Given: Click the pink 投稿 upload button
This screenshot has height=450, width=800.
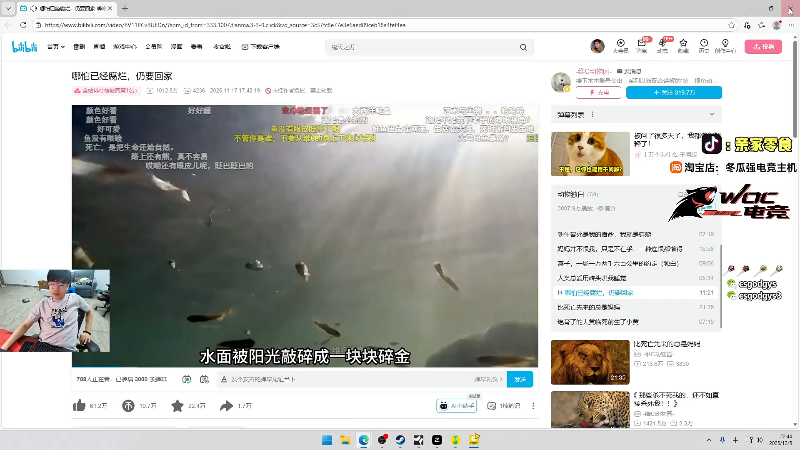Looking at the screenshot, I should [763, 46].
